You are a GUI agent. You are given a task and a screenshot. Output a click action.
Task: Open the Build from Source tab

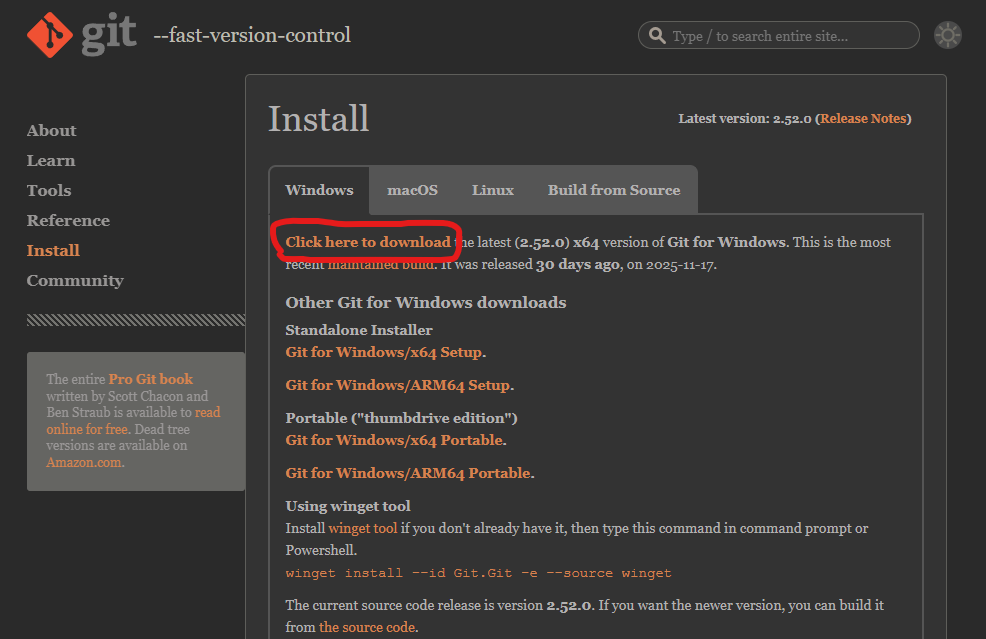pyautogui.click(x=613, y=190)
